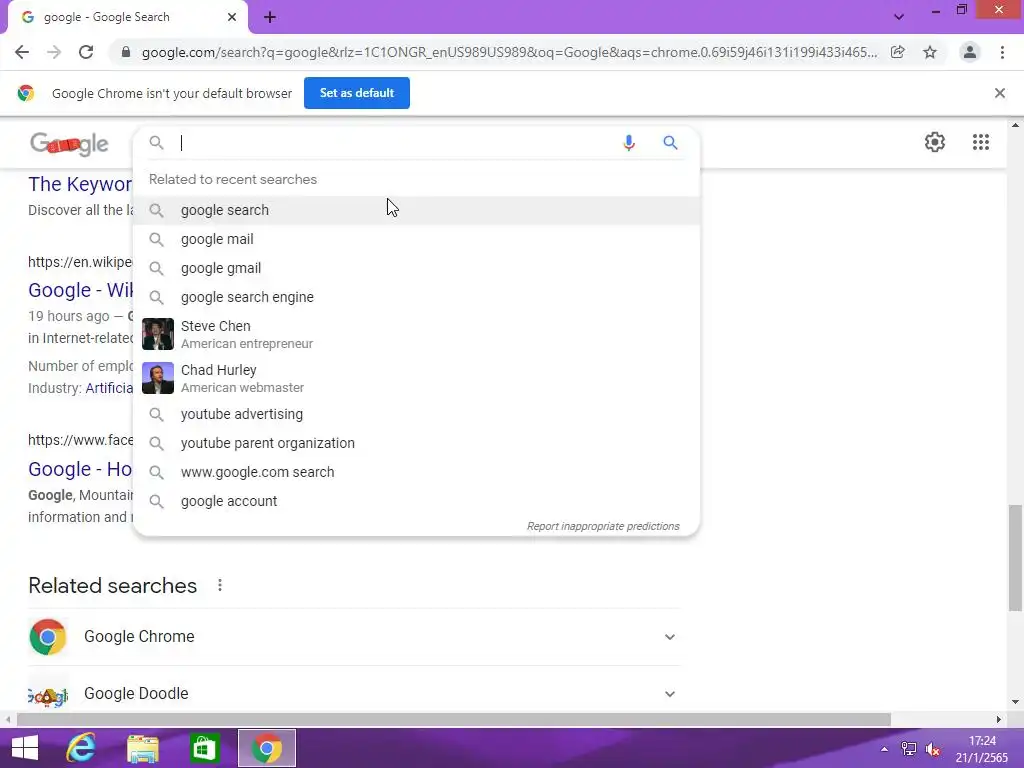1024x768 pixels.
Task: Click the Artificial intelligence industry link
Action: (109, 388)
